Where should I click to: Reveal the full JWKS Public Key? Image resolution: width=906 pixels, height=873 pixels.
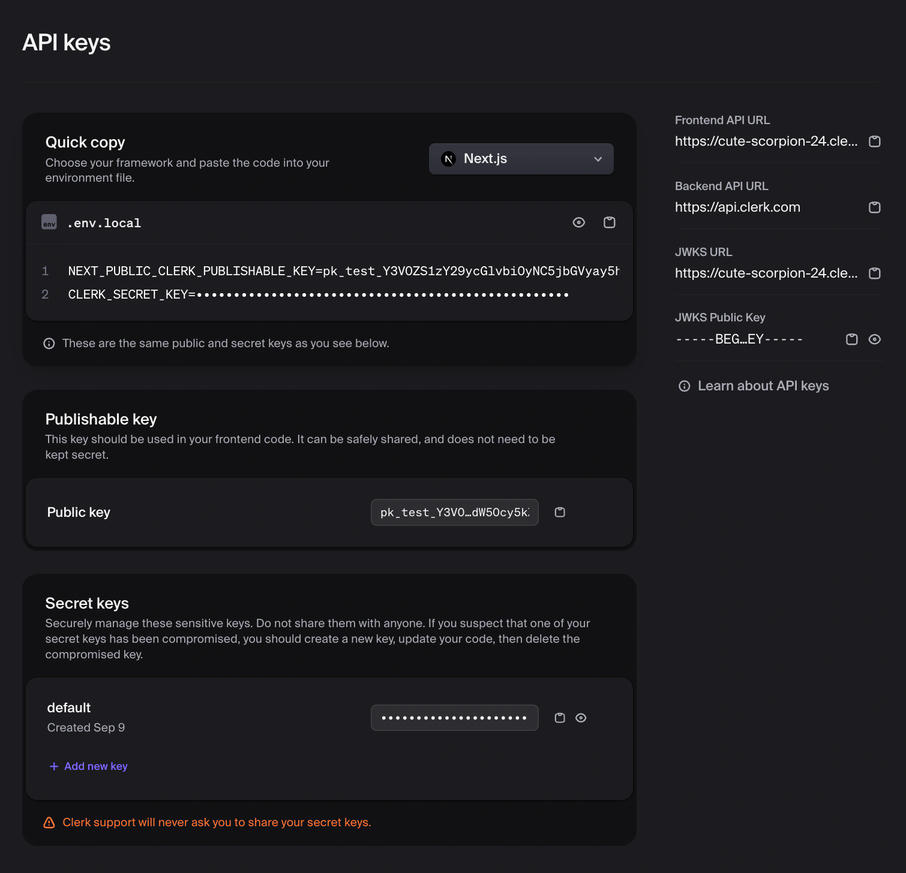[x=875, y=339]
